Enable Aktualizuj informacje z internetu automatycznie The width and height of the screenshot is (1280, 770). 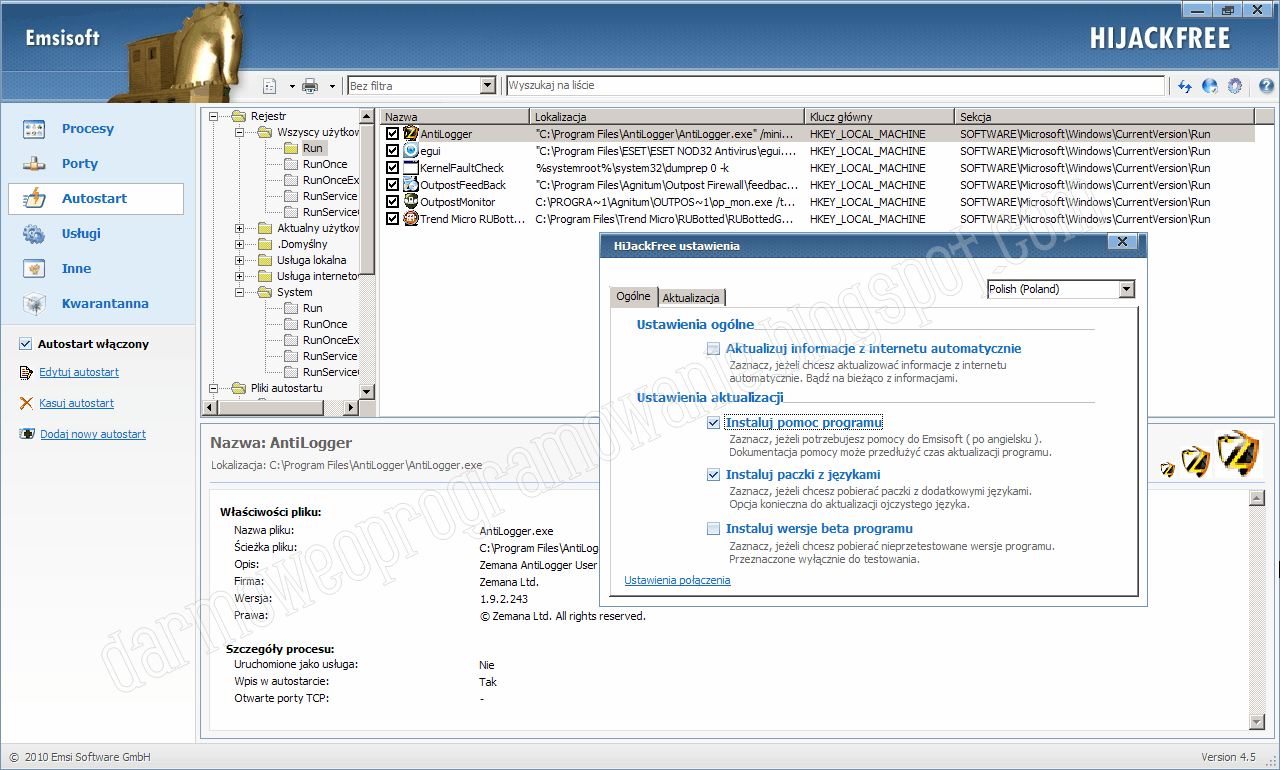pos(713,349)
